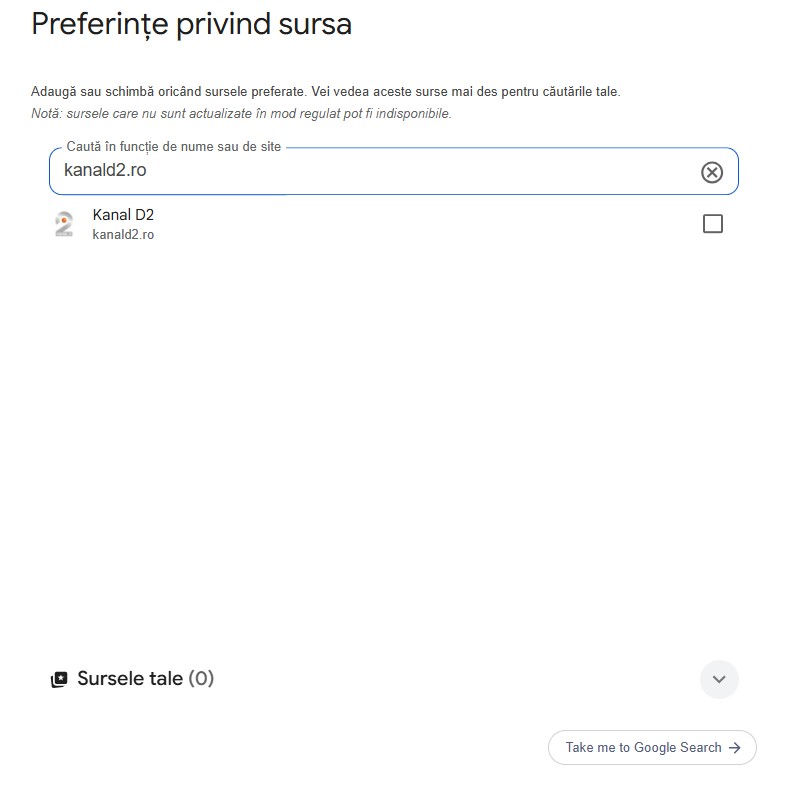The image size is (794, 801).
Task: Clear the search field with the X icon
Action: click(712, 172)
